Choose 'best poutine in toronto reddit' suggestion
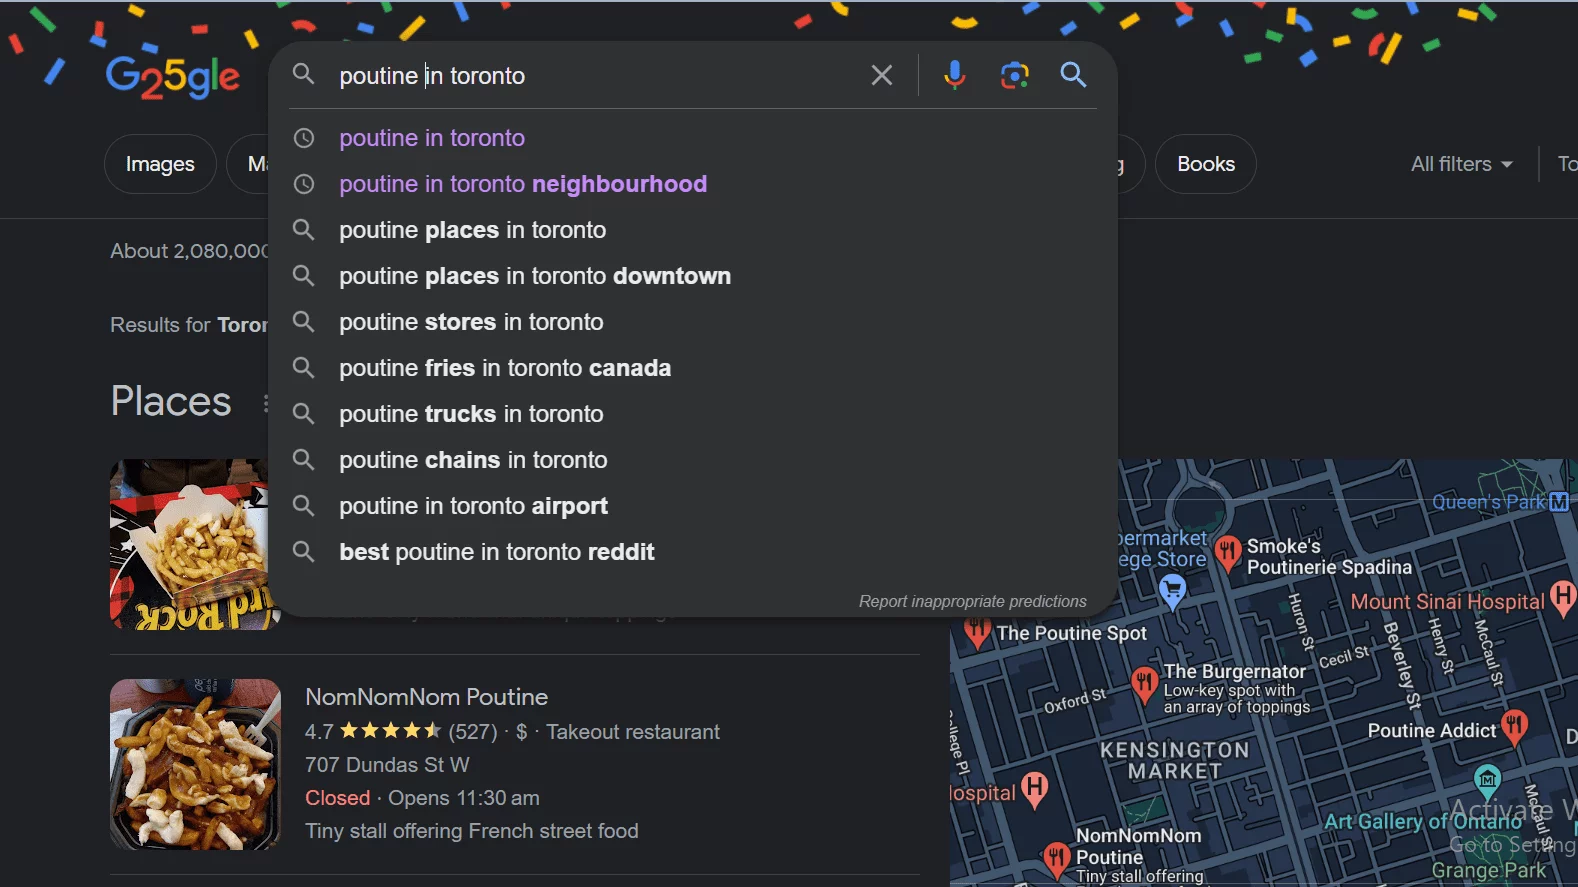The width and height of the screenshot is (1578, 887). [497, 552]
